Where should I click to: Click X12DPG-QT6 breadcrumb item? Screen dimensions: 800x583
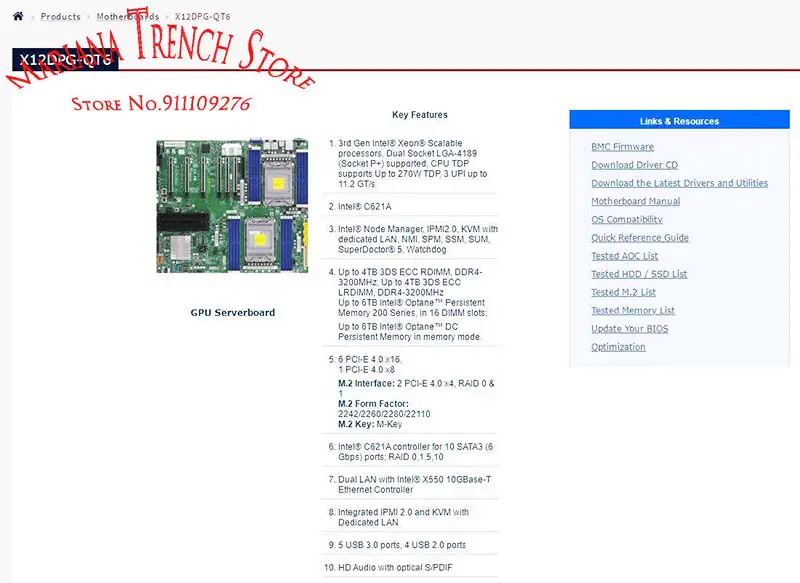tap(203, 16)
